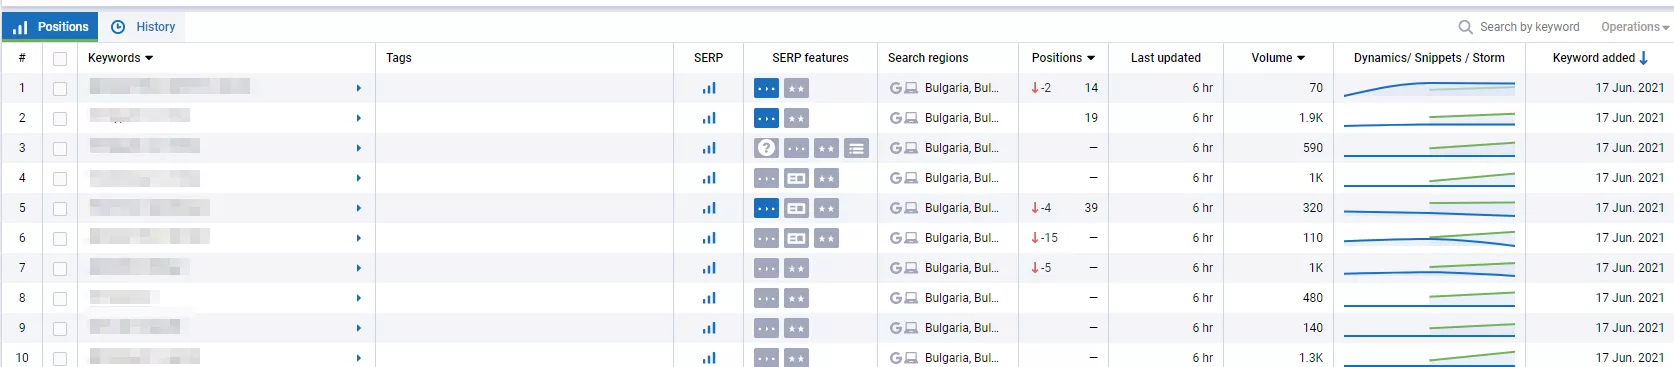Open dynamics sparkline chart for row 5
This screenshot has width=1674, height=367.
point(1429,208)
